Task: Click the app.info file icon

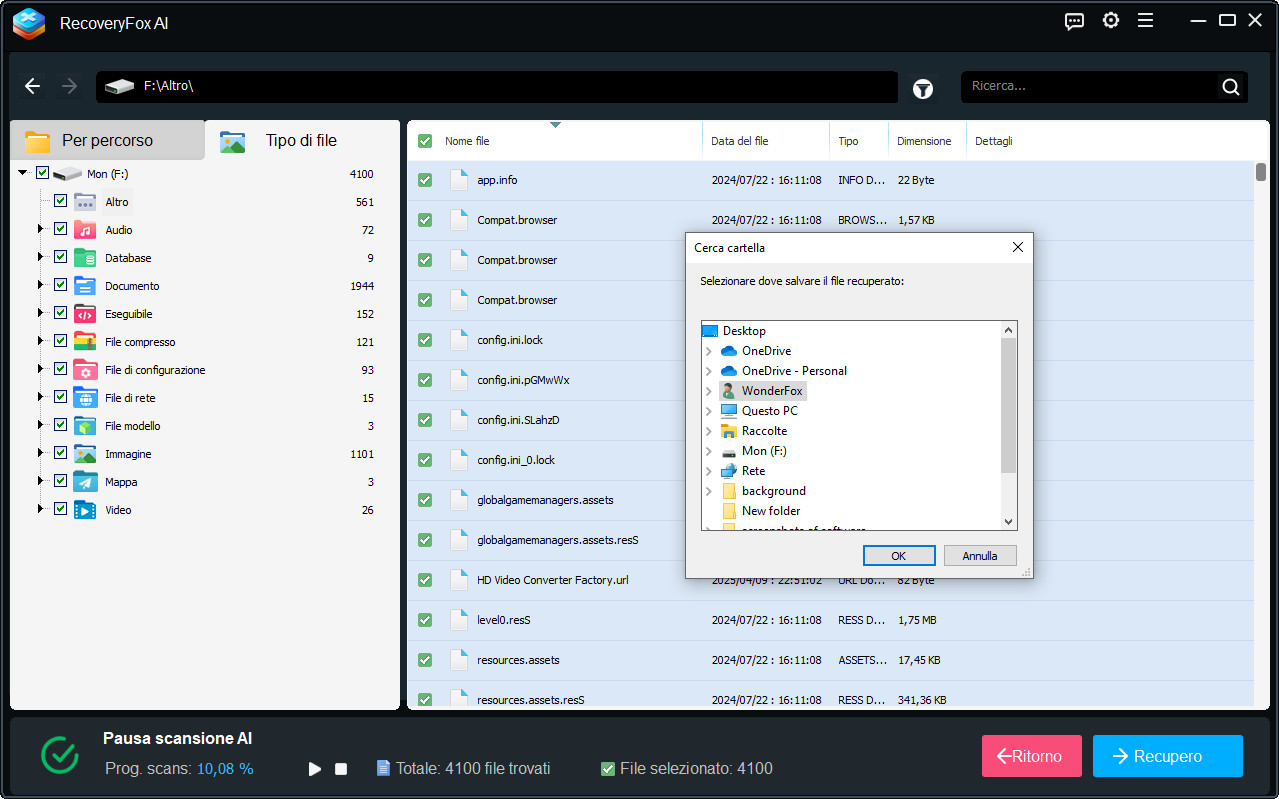Action: click(x=459, y=180)
